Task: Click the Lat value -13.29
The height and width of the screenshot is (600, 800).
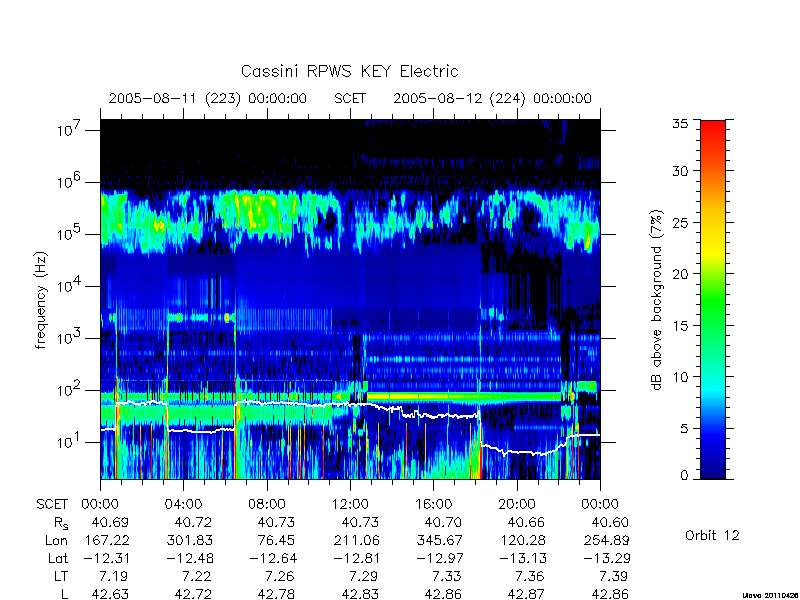Action: point(606,558)
